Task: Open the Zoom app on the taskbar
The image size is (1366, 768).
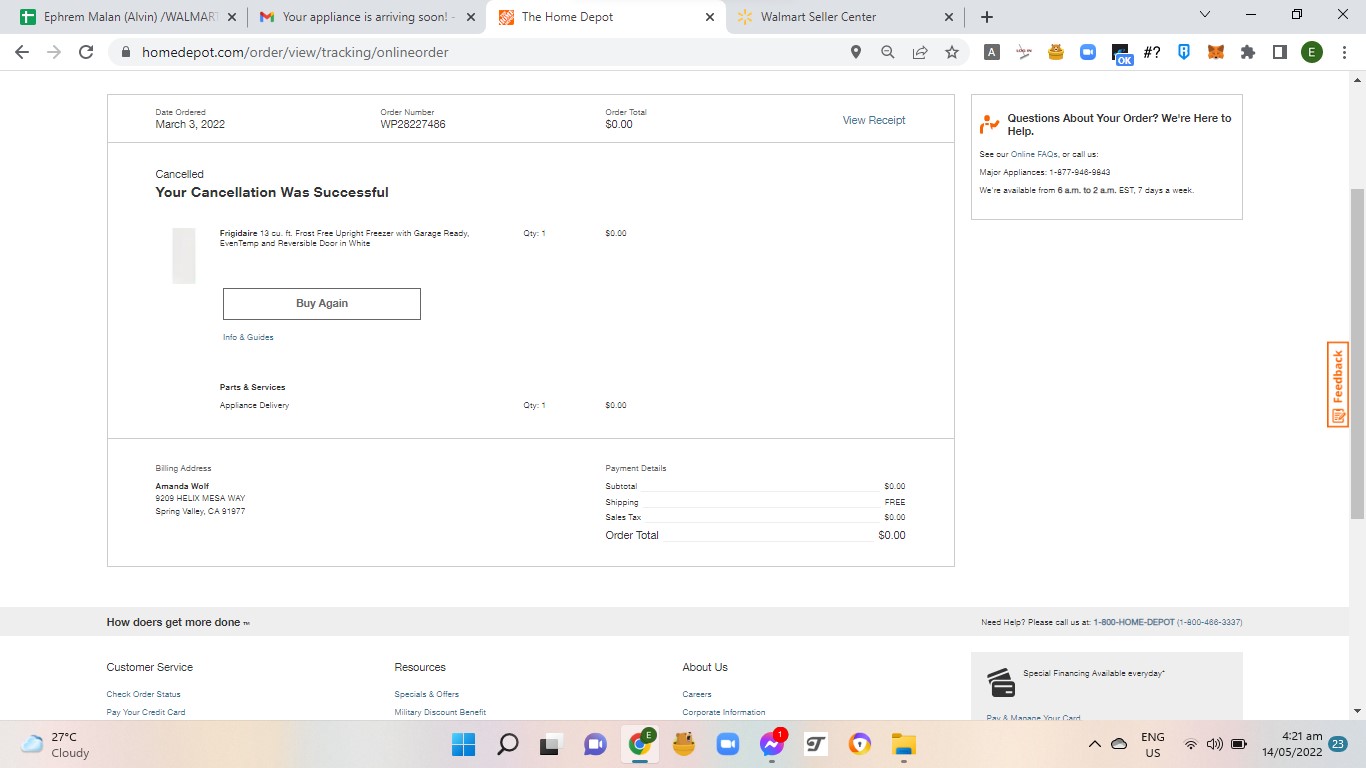Action: coord(727,744)
